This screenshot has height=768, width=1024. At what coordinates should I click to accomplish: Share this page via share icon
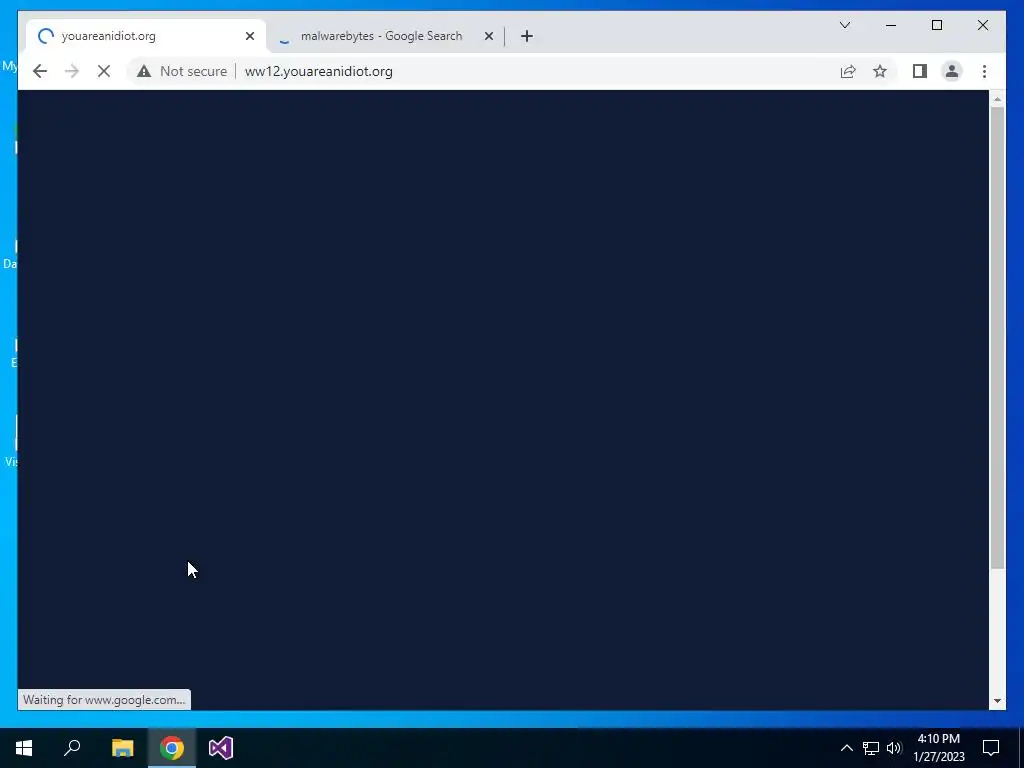(x=848, y=71)
